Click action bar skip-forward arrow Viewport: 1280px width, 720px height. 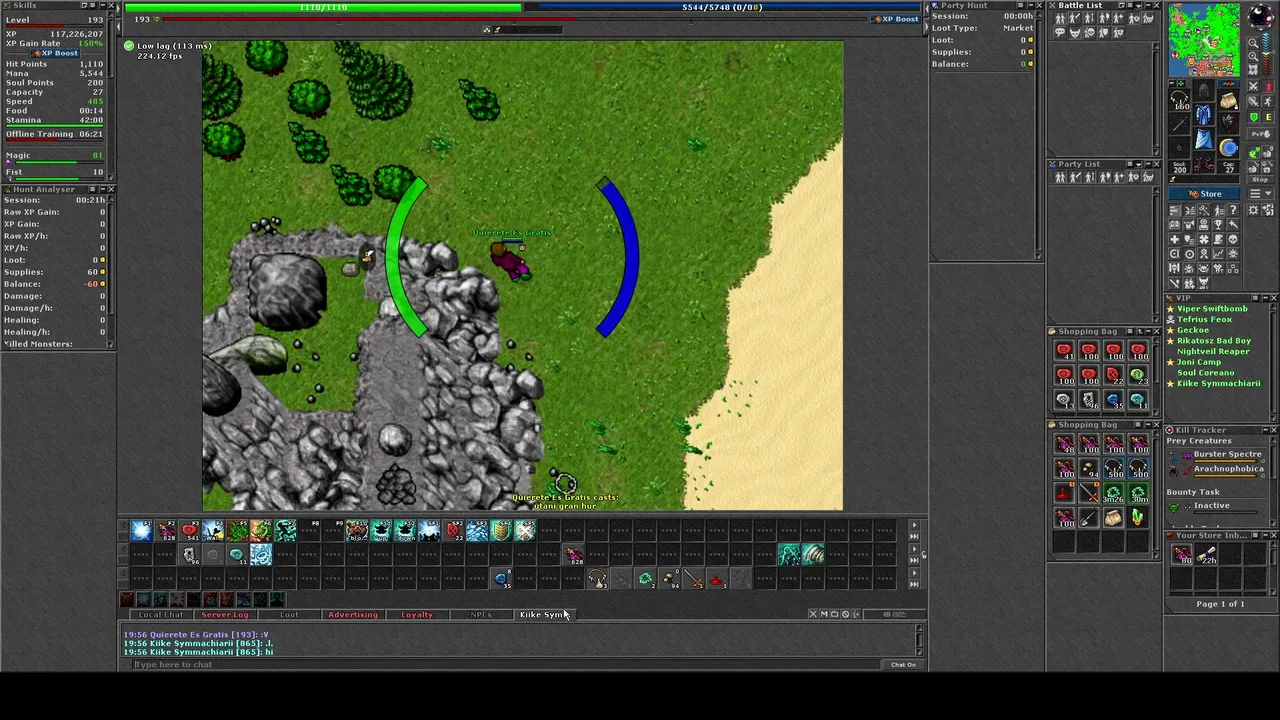tap(915, 536)
